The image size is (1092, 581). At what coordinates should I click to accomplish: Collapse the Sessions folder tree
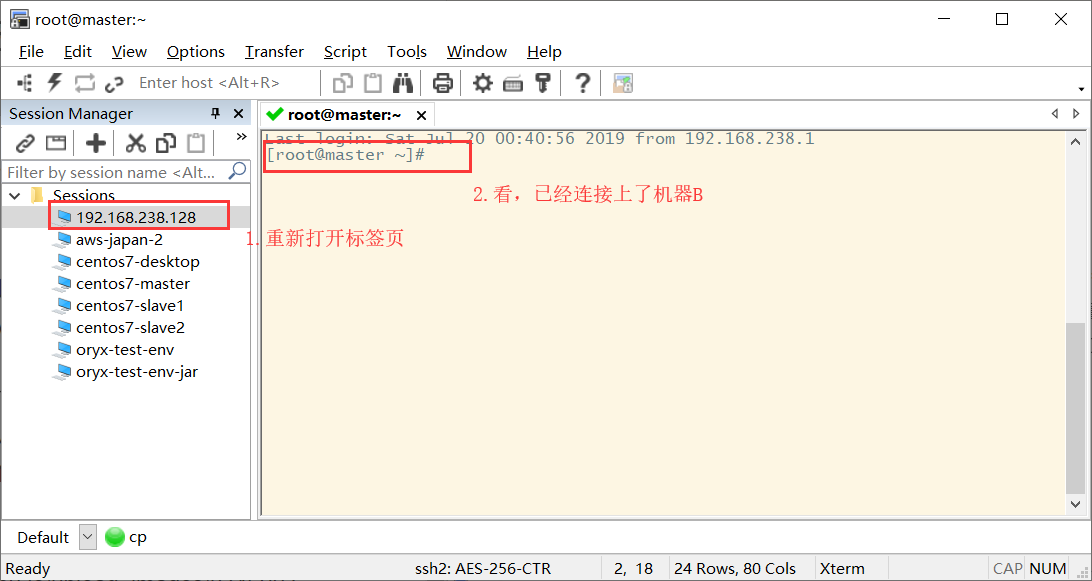tap(15, 196)
